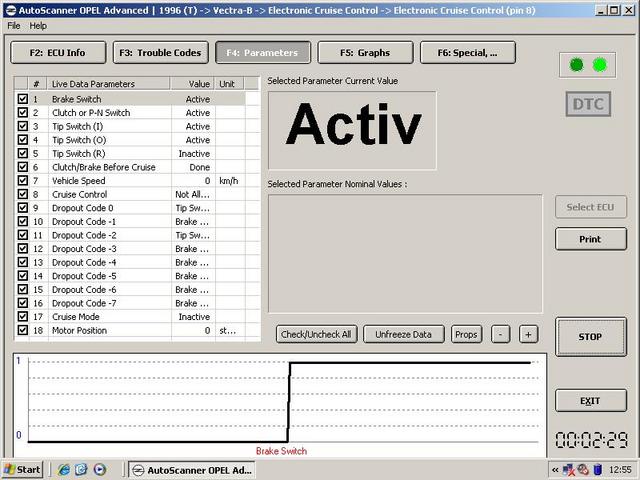This screenshot has width=640, height=480.
Task: Click the STOP button
Action: pos(590,337)
